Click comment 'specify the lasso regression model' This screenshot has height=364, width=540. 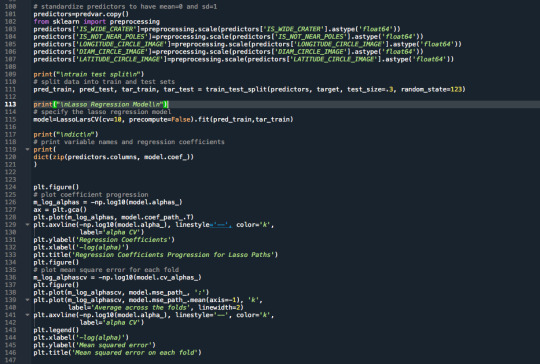[x=102, y=112]
